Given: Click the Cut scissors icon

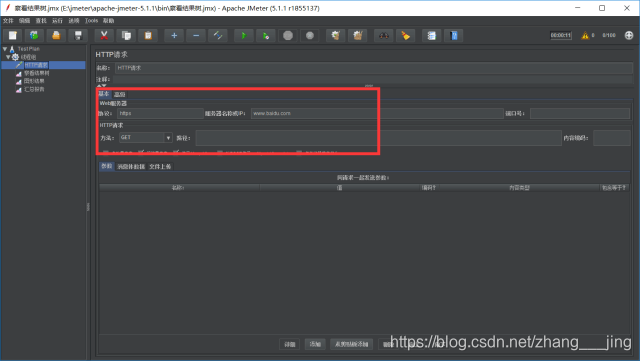Looking at the screenshot, I should click(x=104, y=36).
